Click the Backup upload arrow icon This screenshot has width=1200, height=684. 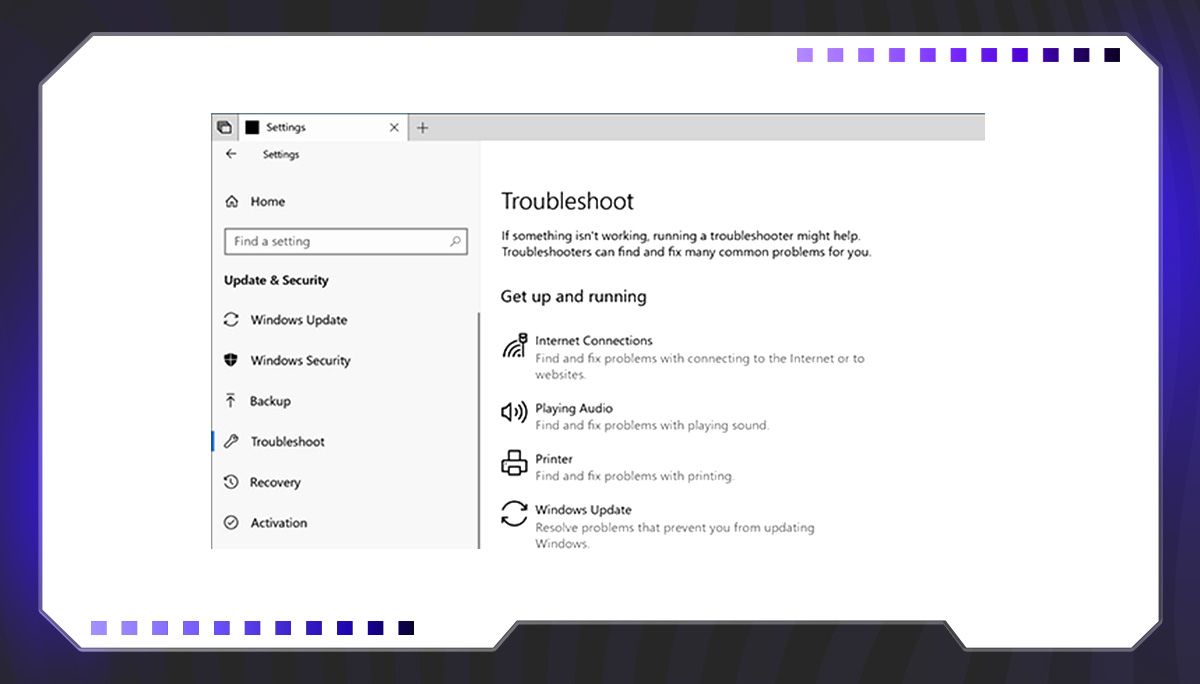231,401
